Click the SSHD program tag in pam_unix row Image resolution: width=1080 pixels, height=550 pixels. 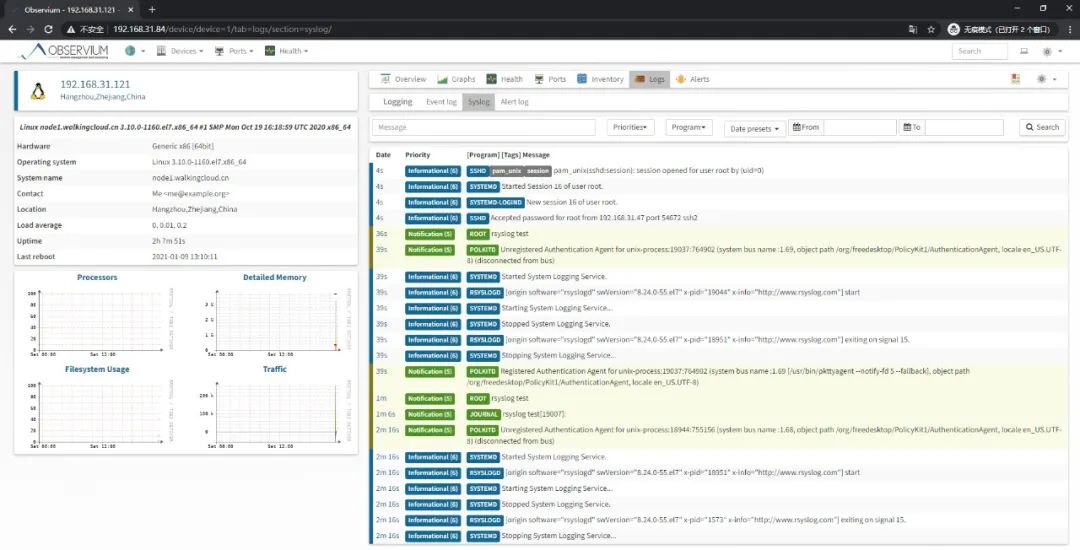[477, 171]
